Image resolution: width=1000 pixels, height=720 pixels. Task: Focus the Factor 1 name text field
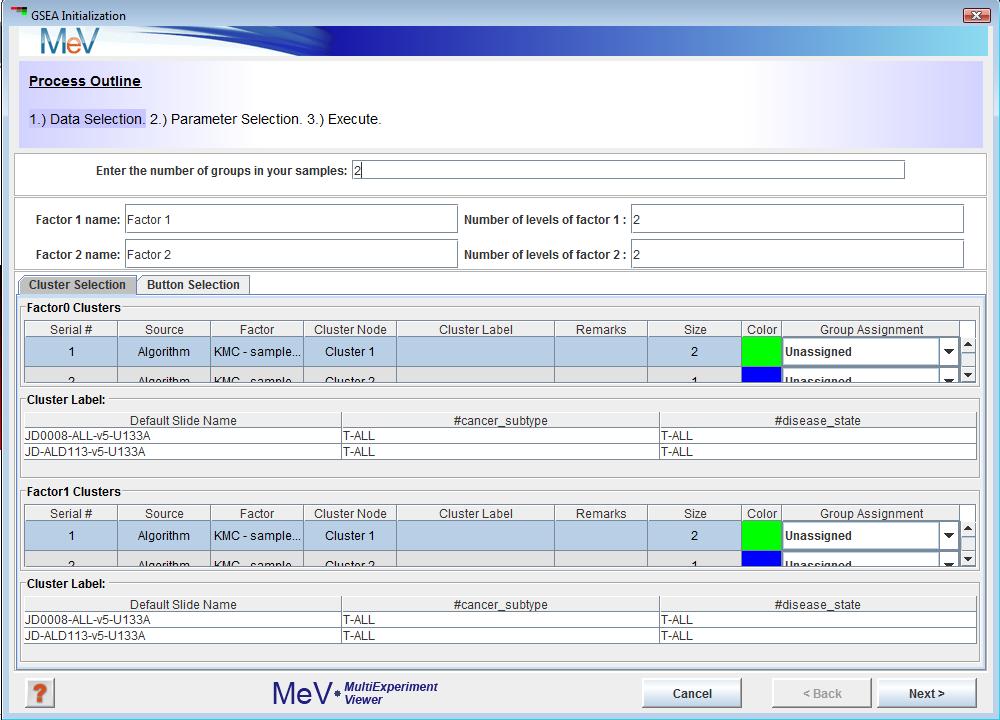pos(290,219)
